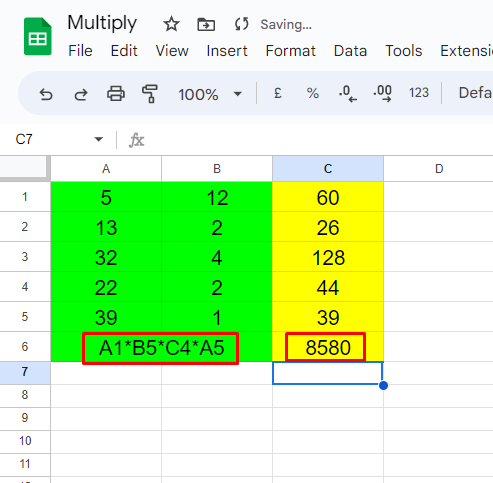
Task: Open the Insert menu
Action: point(227,51)
